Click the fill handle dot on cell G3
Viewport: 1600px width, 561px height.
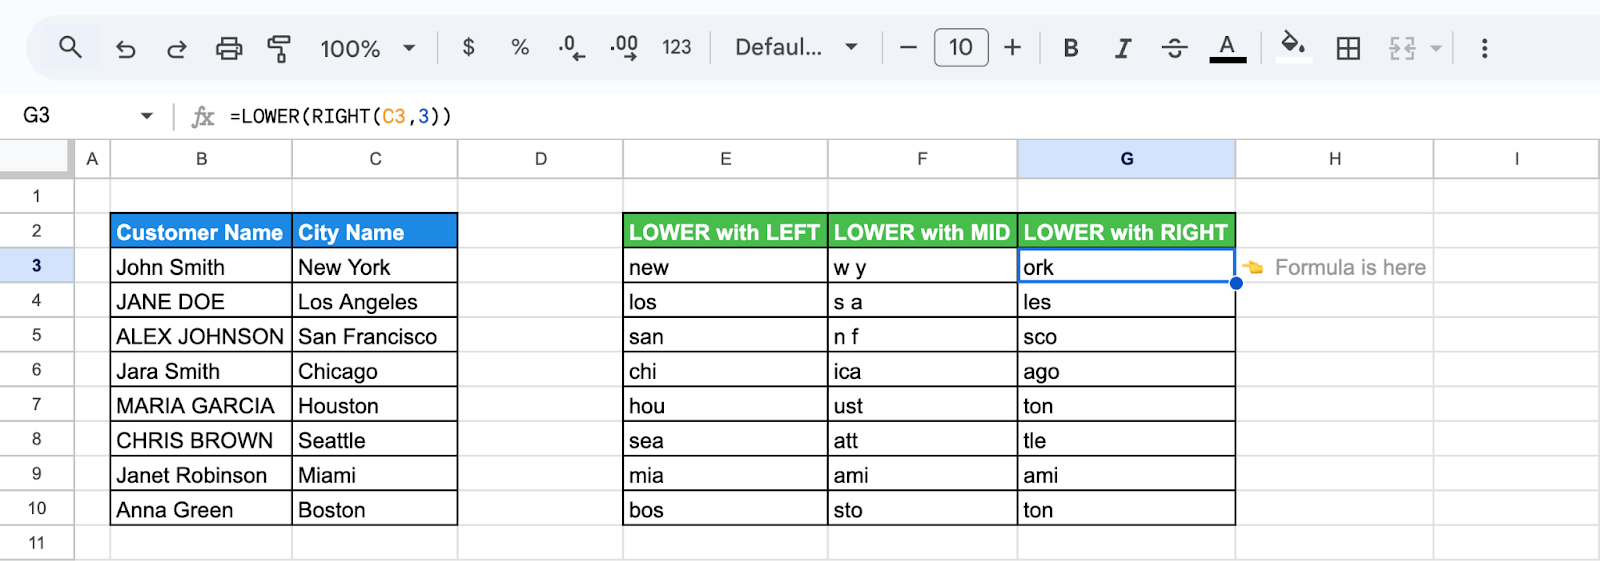[1236, 283]
